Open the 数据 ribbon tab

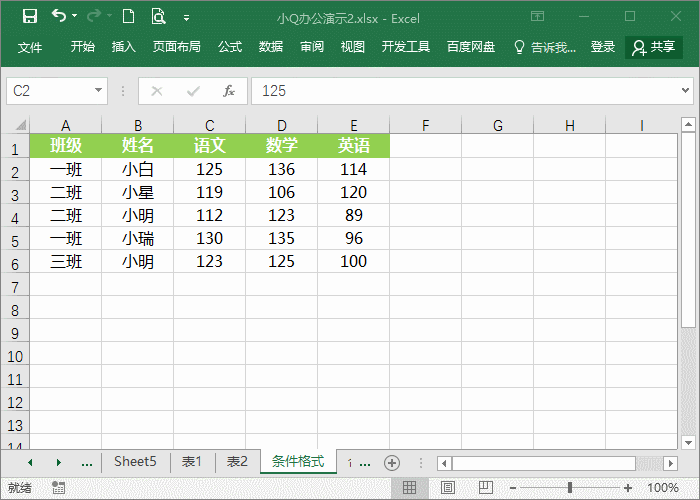pos(271,47)
